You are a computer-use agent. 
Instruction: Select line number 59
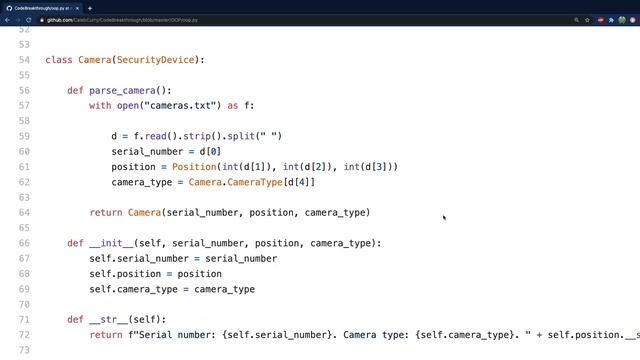click(24, 136)
